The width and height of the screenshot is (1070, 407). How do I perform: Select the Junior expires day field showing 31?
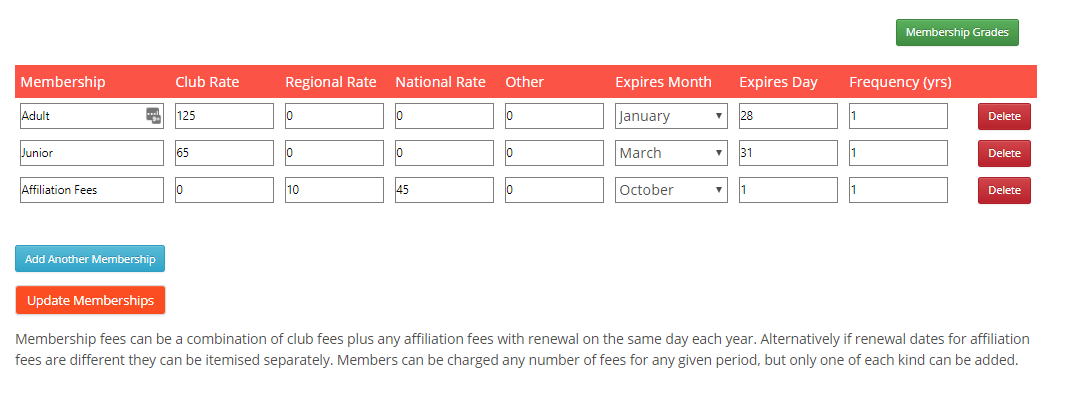coord(788,153)
